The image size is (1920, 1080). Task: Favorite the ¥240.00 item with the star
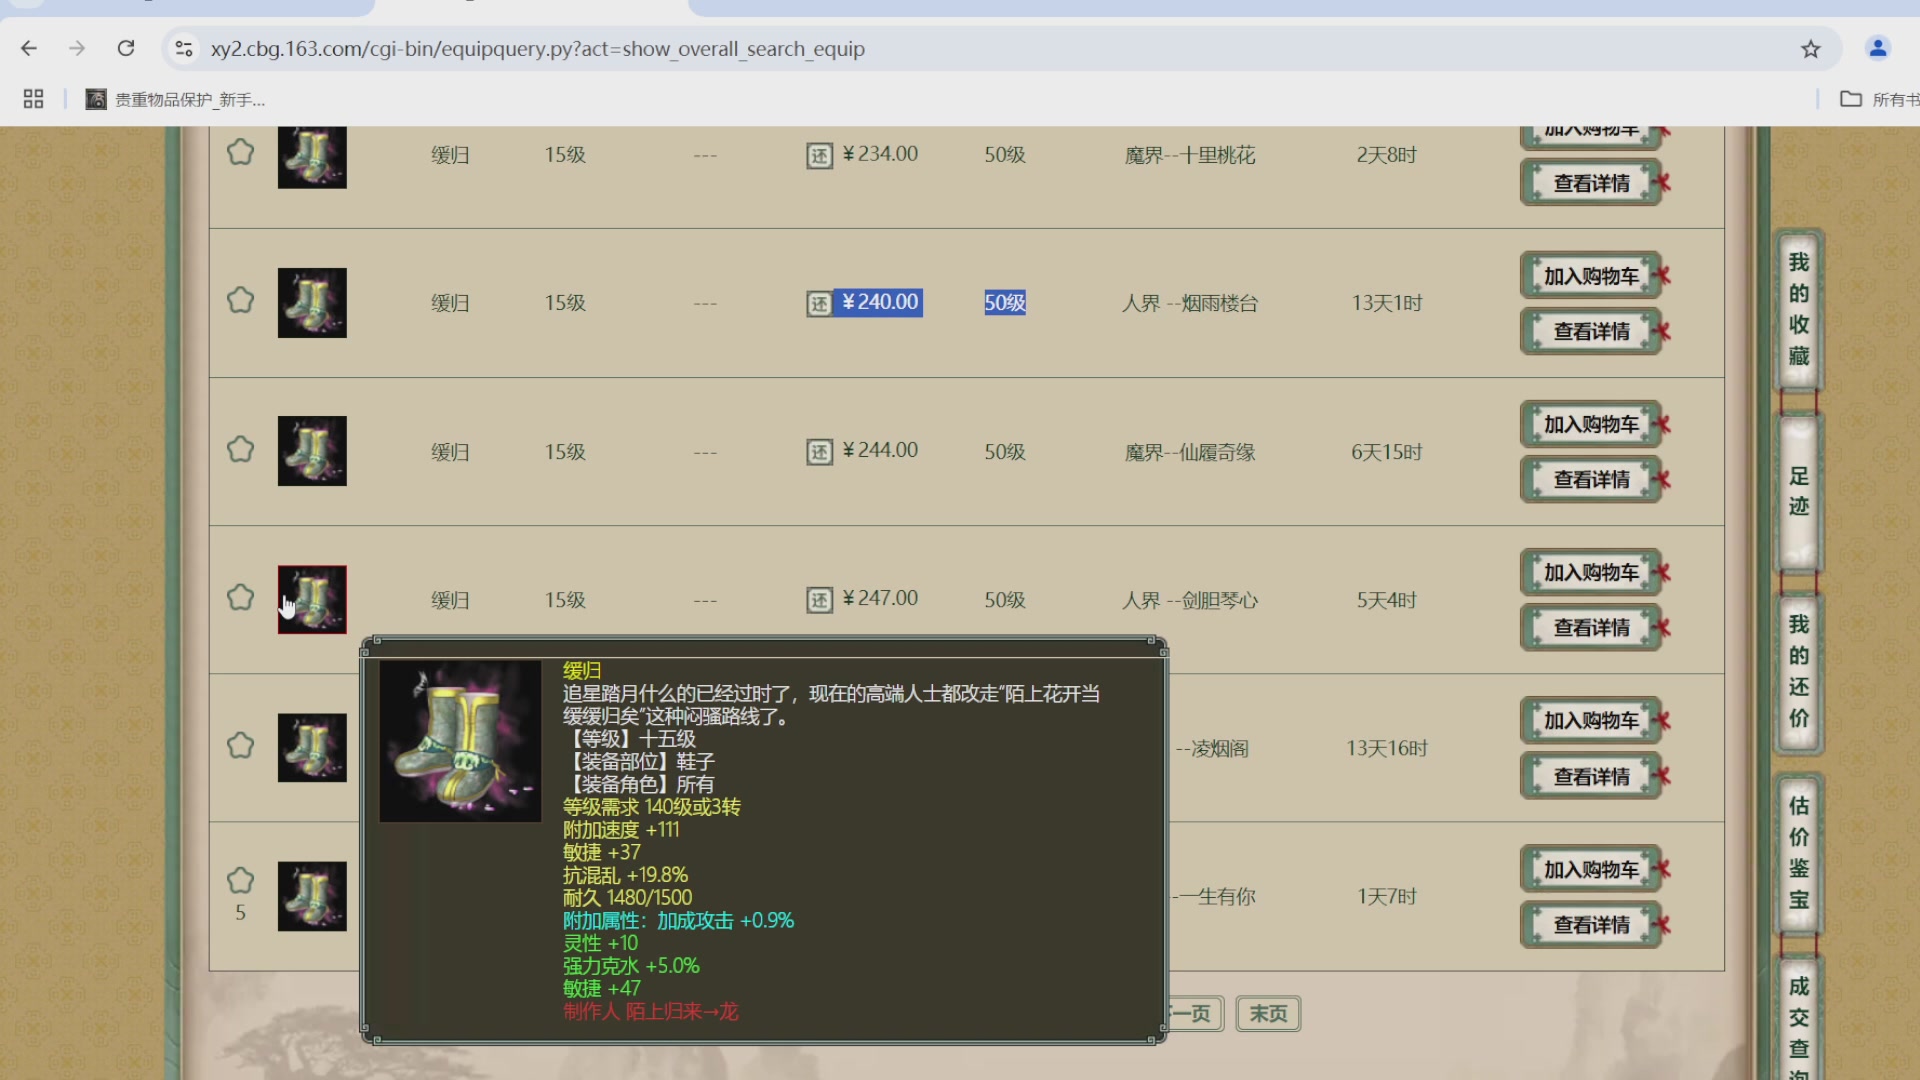coord(240,301)
